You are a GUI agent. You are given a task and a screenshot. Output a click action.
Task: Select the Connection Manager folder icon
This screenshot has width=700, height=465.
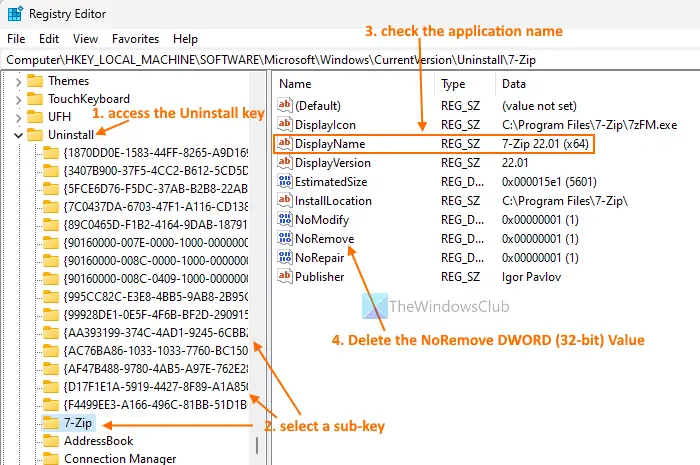[51, 458]
